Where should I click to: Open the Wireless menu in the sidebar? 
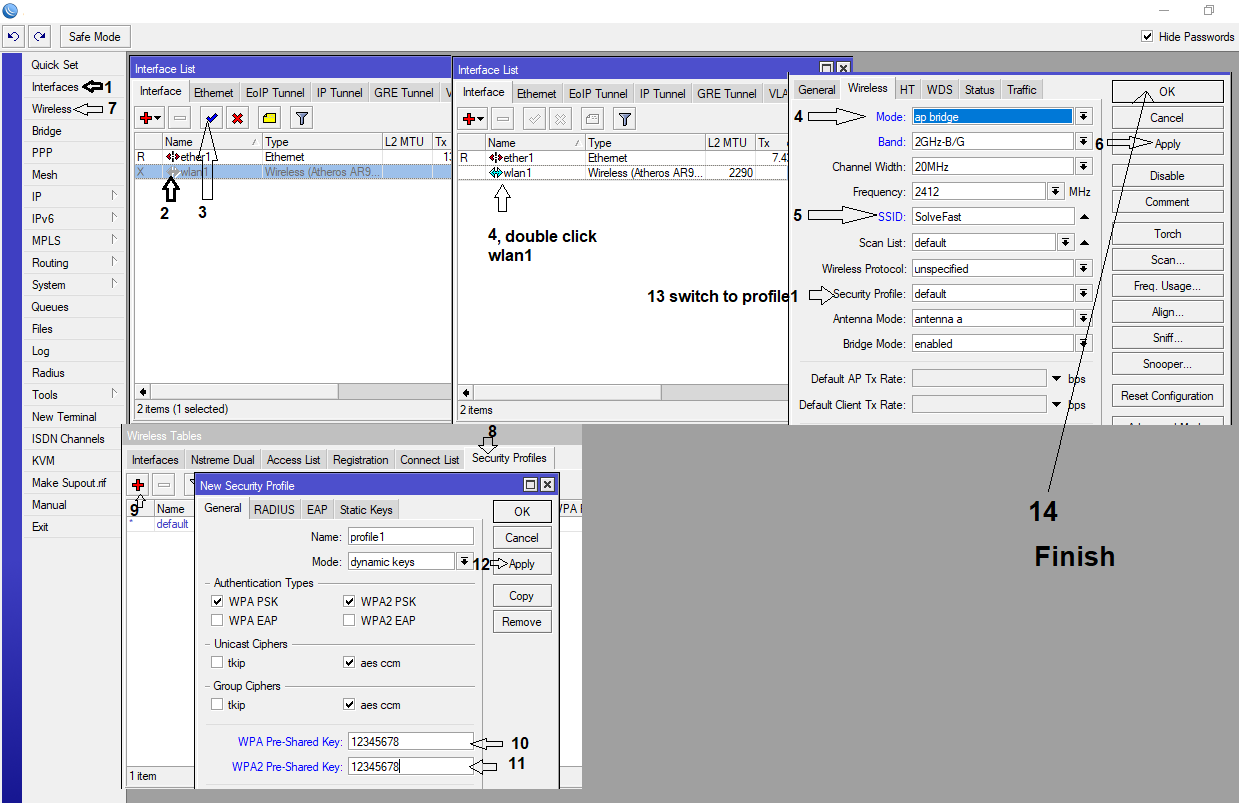pyautogui.click(x=52, y=109)
